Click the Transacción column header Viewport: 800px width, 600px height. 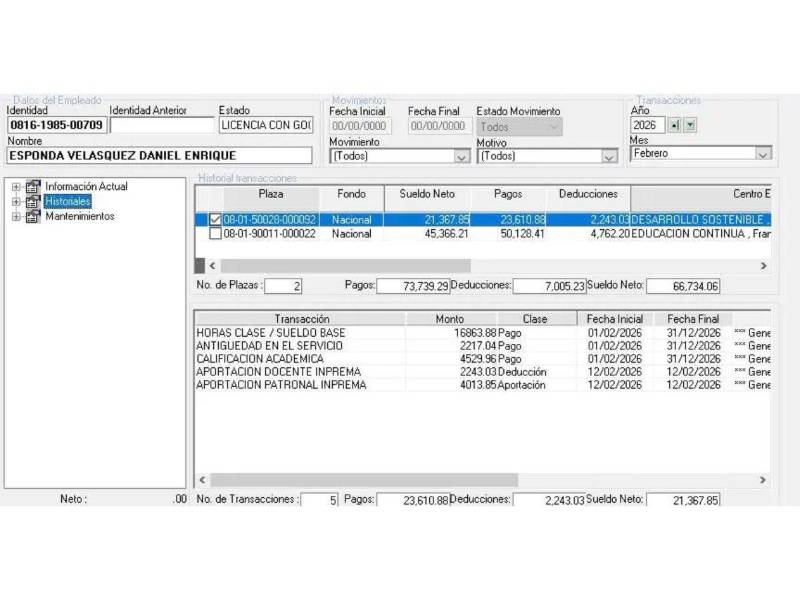pyautogui.click(x=300, y=319)
